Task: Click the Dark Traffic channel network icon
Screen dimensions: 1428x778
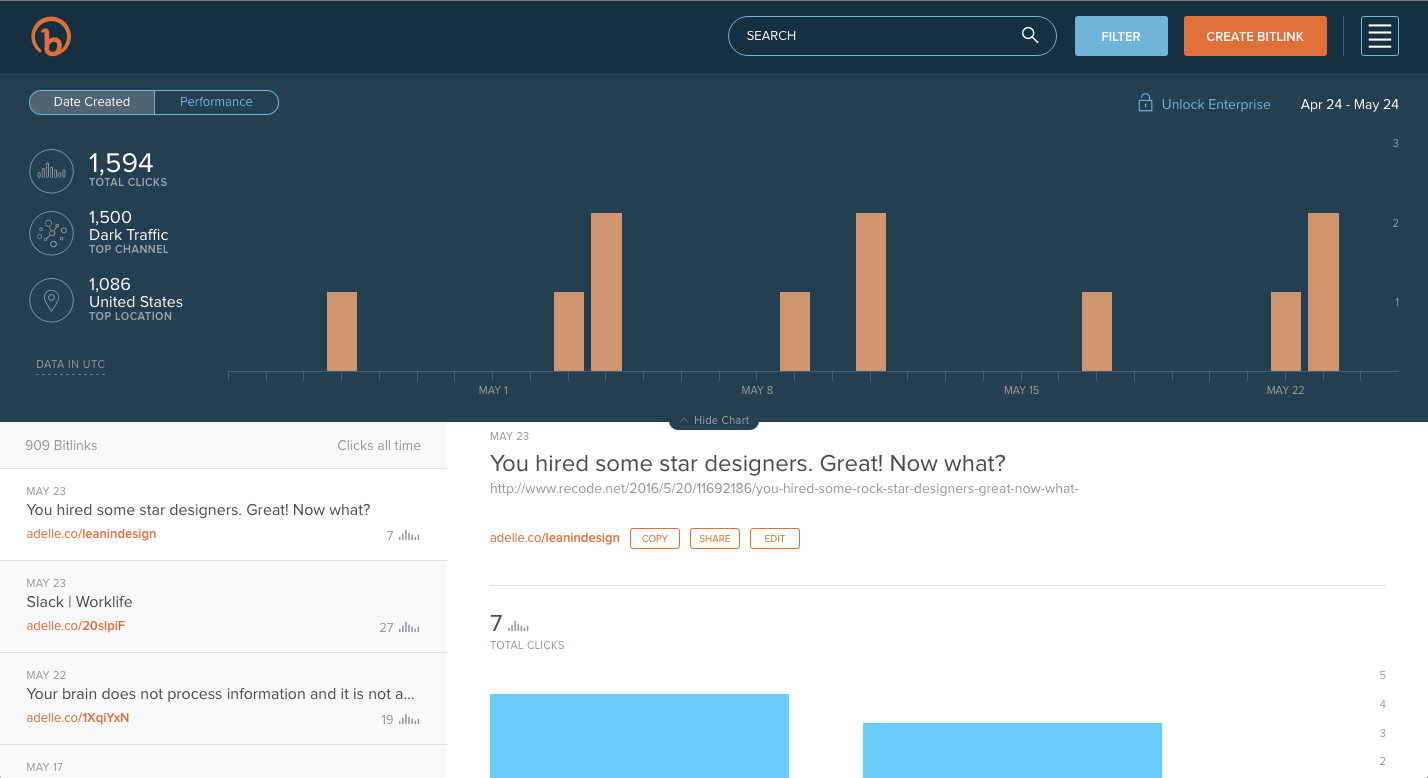Action: click(x=51, y=233)
